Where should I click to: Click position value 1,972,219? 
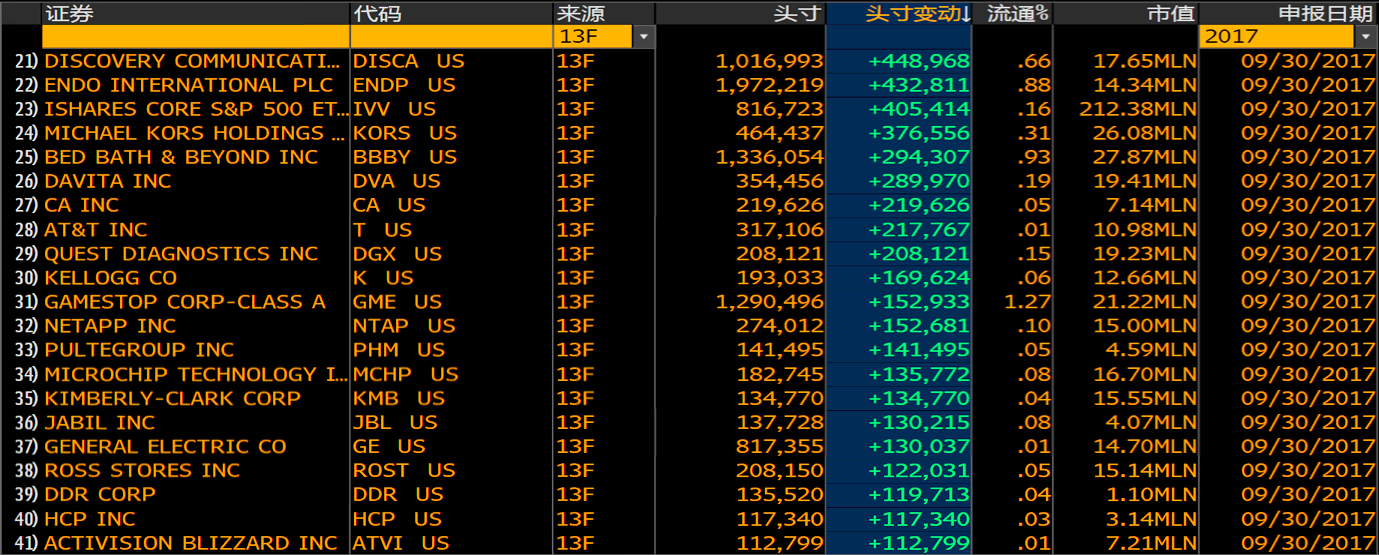[769, 85]
